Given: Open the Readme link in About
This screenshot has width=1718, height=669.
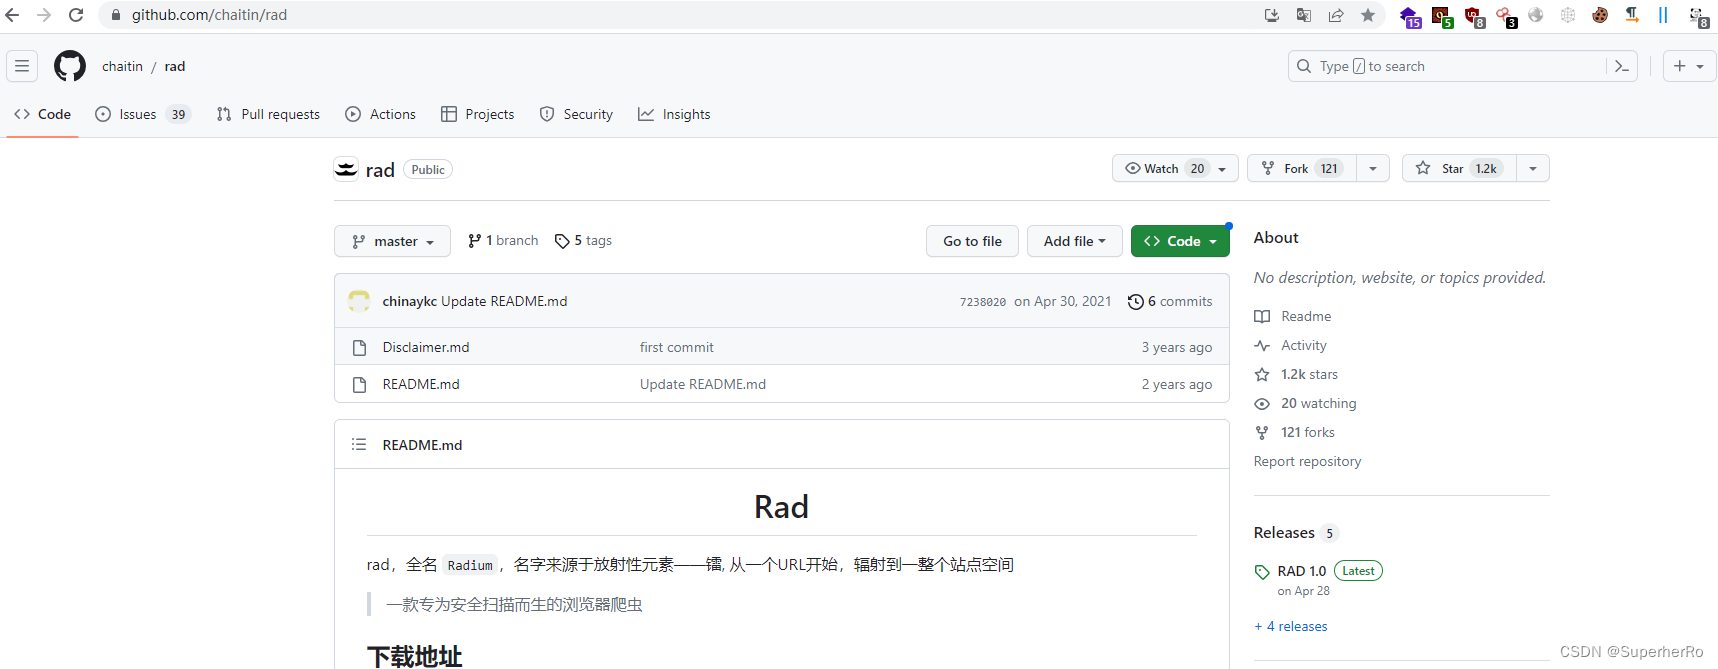Looking at the screenshot, I should (1306, 316).
